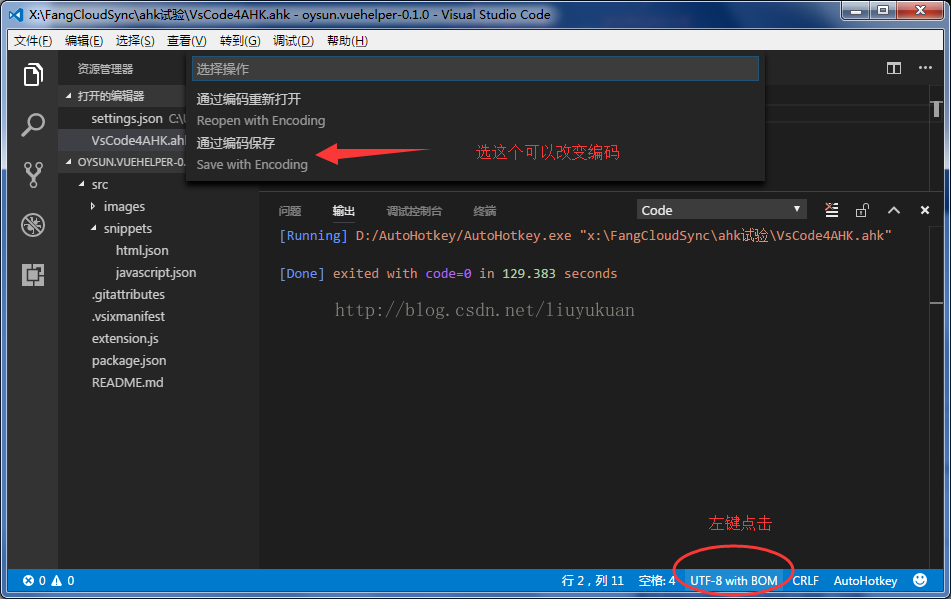Maximize the panel with the chevron up

click(894, 210)
